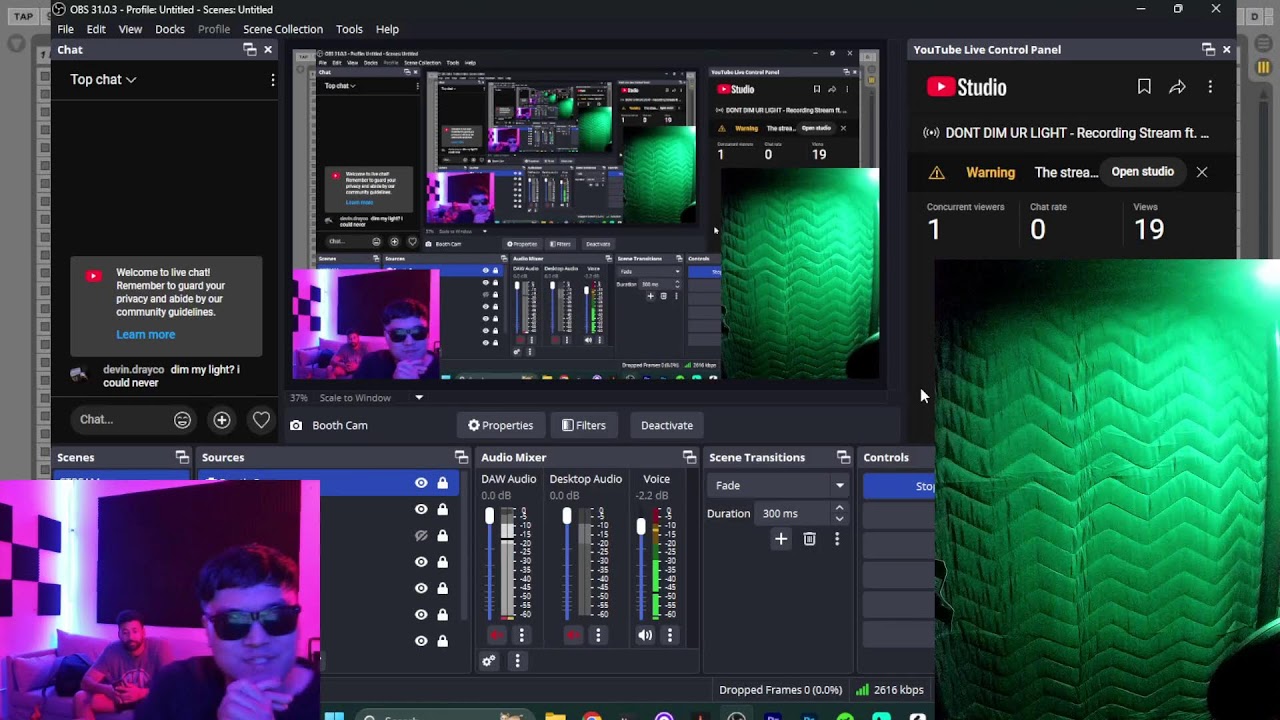
Task: Open Voice channel options three-dot menu
Action: pyautogui.click(x=670, y=635)
